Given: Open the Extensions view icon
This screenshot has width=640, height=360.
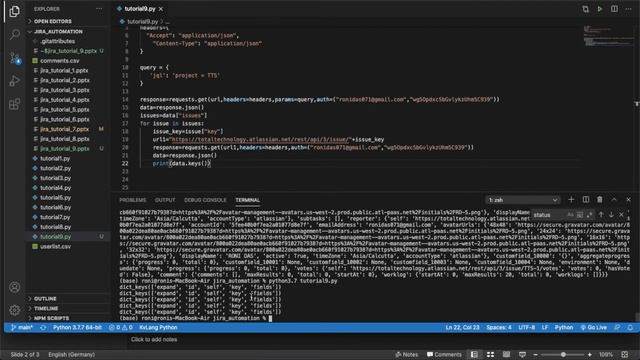Looking at the screenshot, I should pyautogui.click(x=15, y=104).
